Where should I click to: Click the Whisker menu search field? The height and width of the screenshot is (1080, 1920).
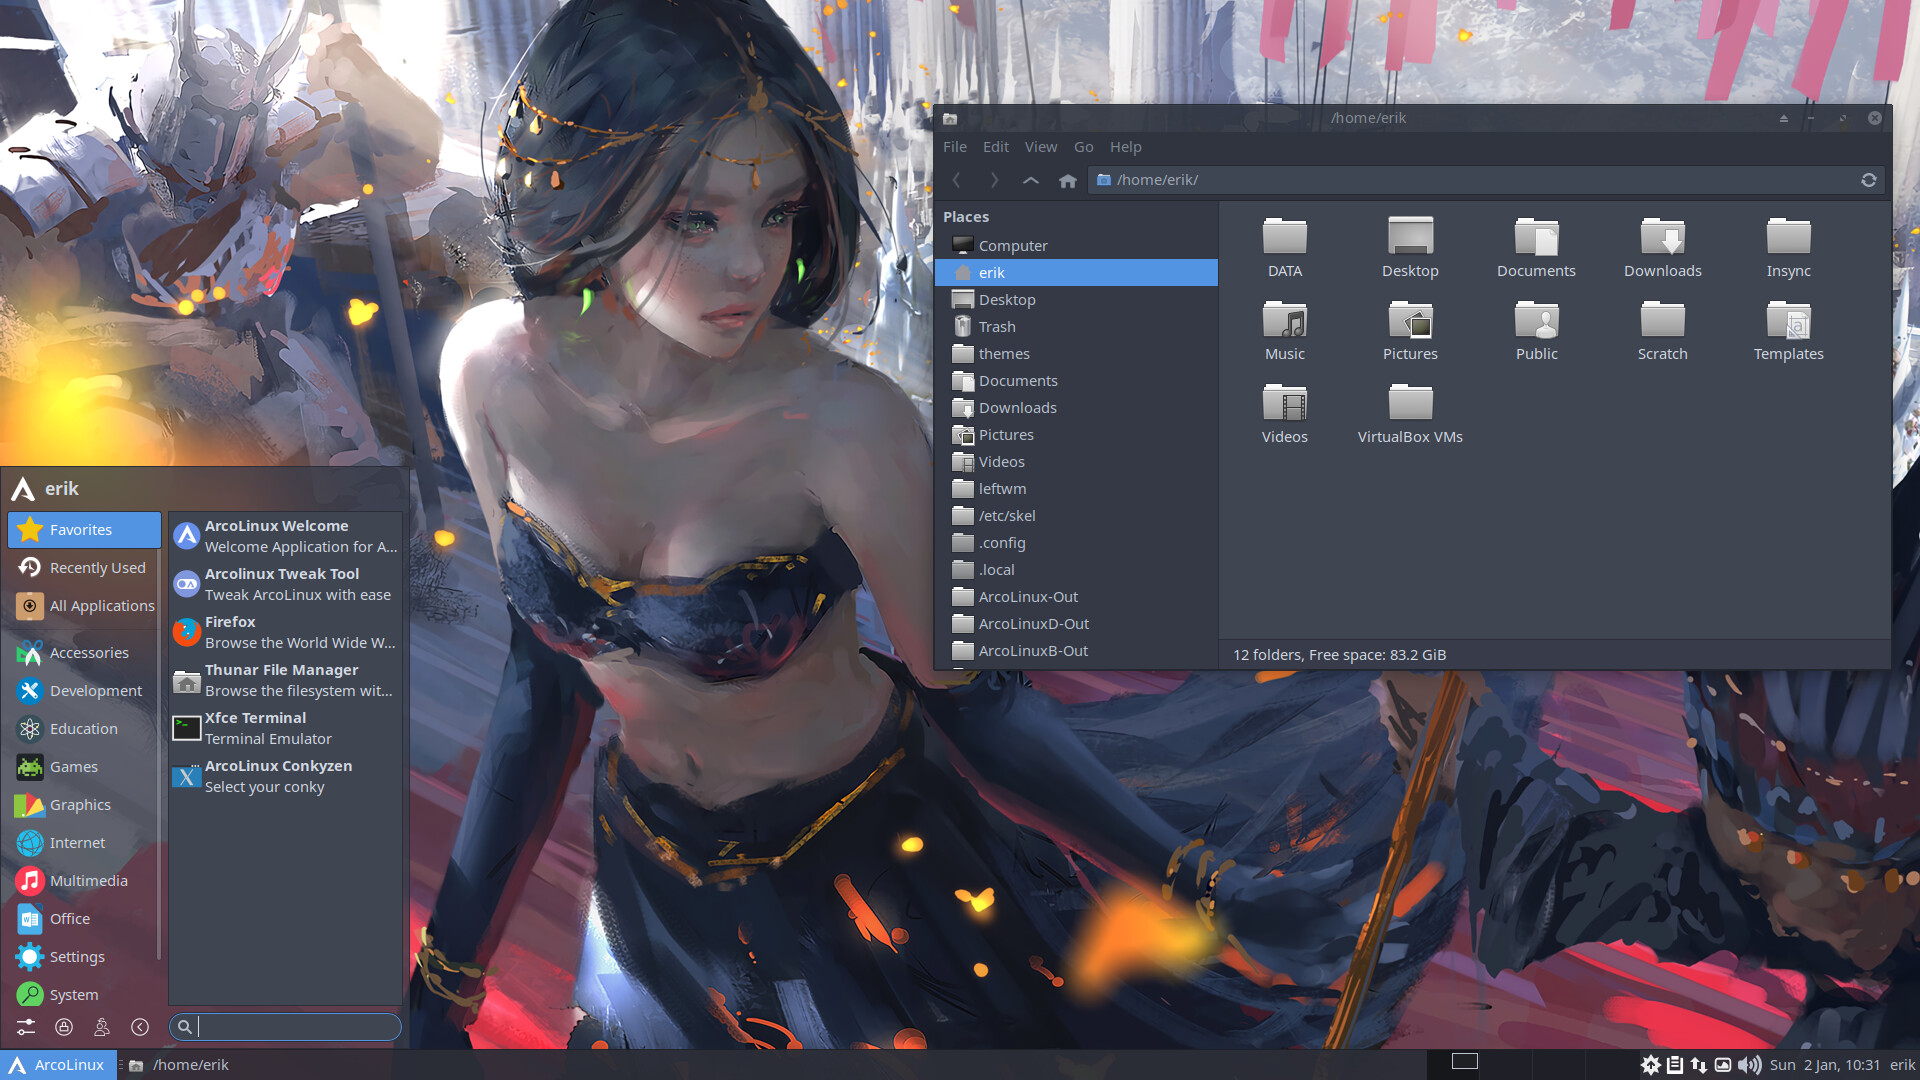coord(285,1027)
